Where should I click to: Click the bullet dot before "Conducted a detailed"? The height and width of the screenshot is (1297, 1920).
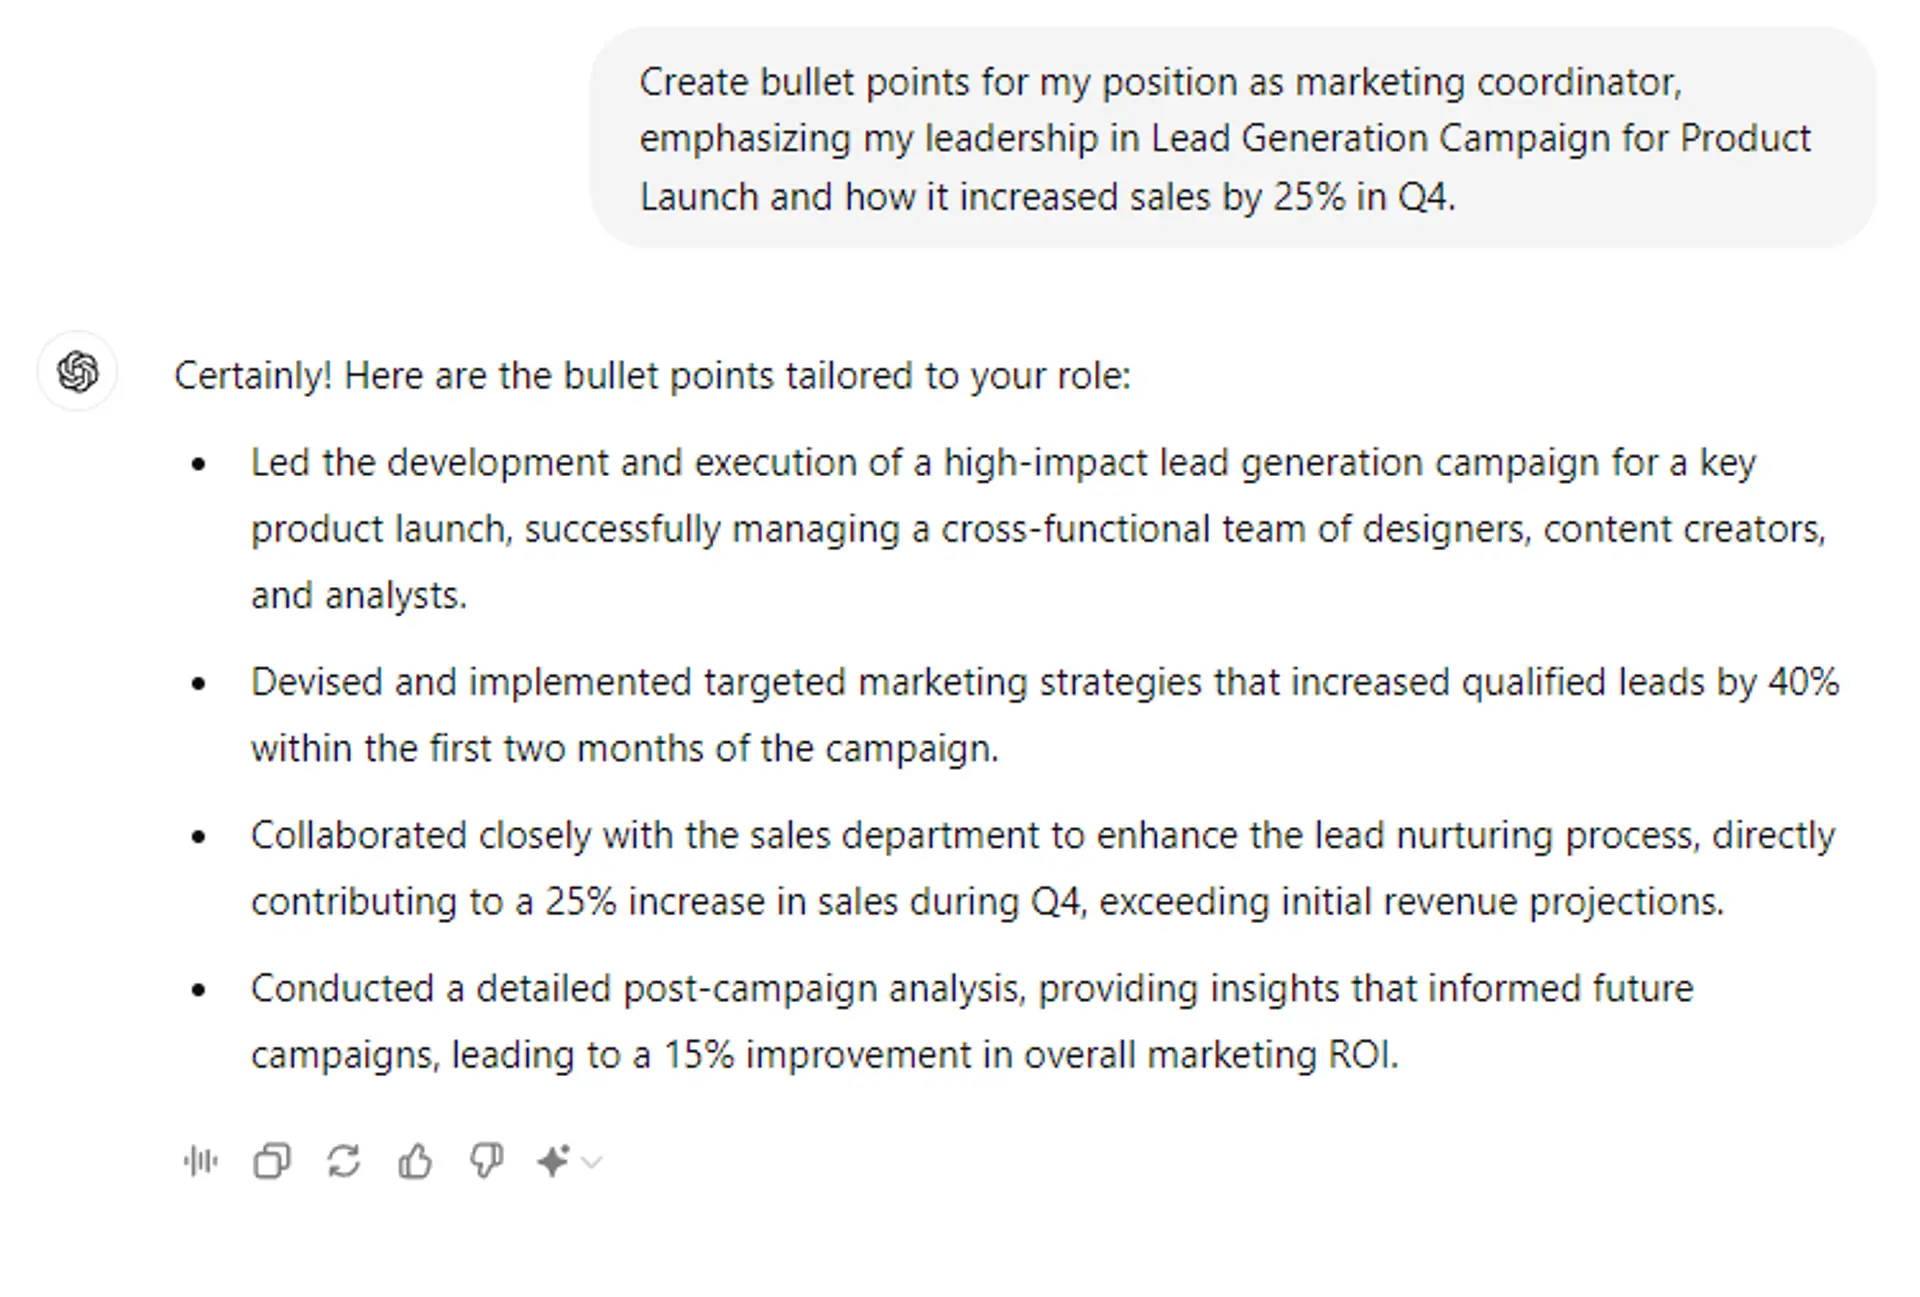tap(199, 990)
